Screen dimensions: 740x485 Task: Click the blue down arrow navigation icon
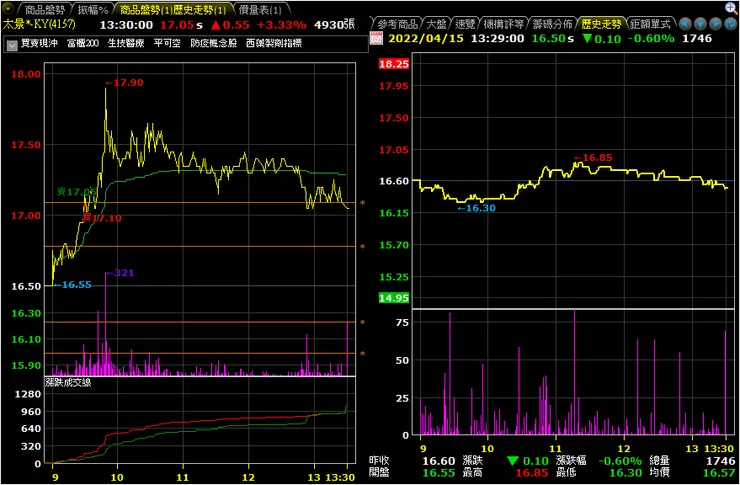[700, 24]
